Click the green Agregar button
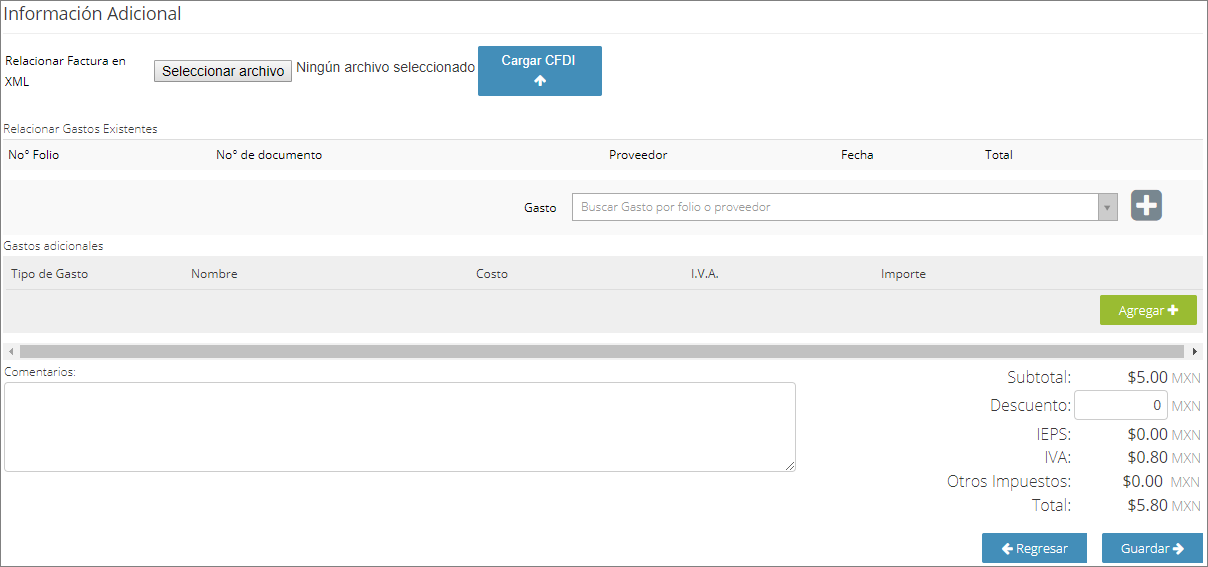 1148,310
